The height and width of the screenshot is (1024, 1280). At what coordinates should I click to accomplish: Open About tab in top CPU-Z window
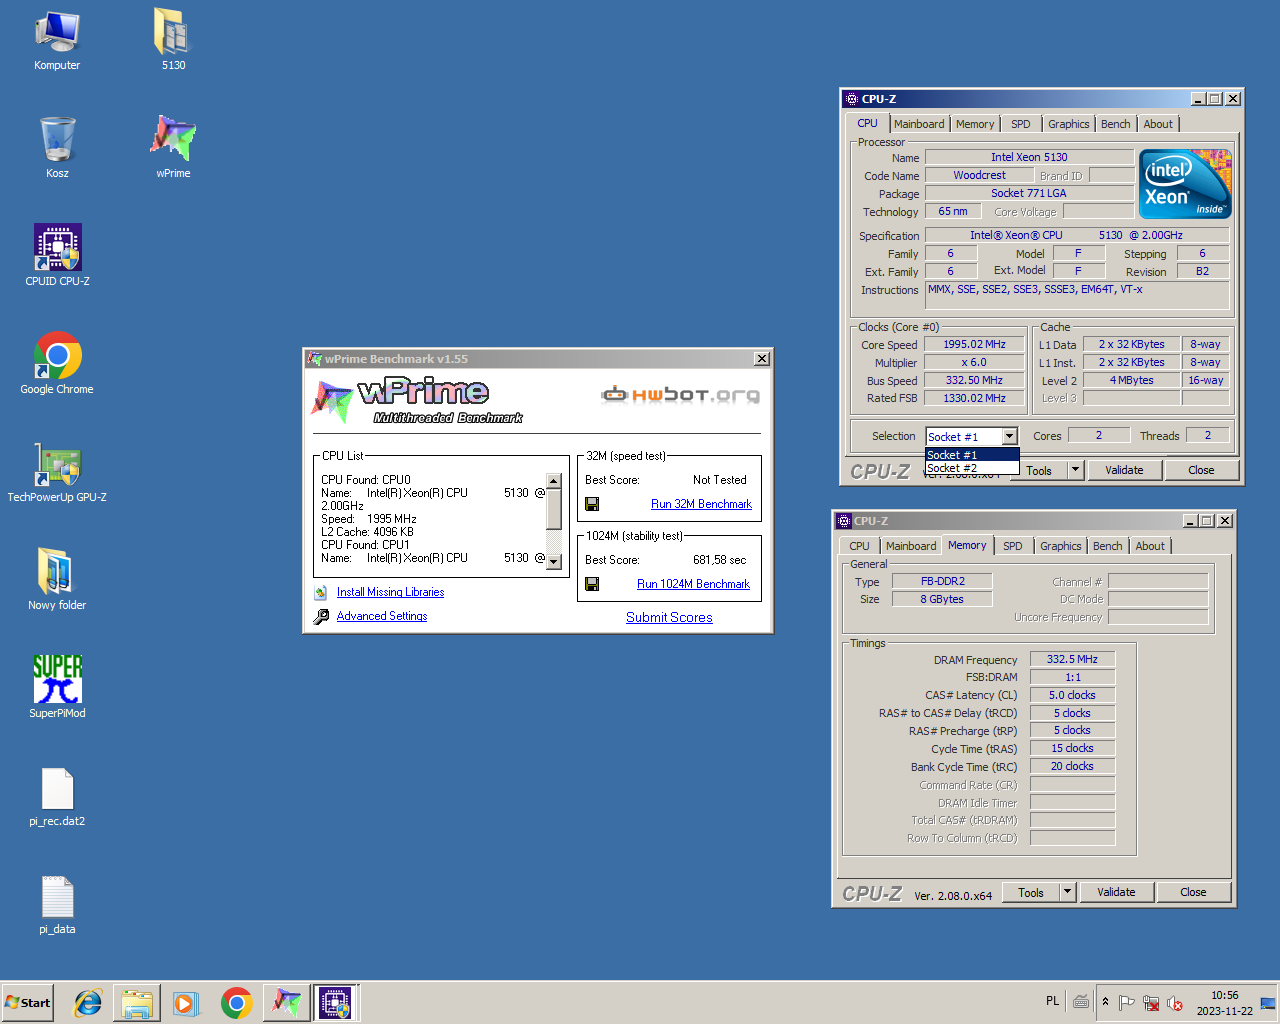1158,124
